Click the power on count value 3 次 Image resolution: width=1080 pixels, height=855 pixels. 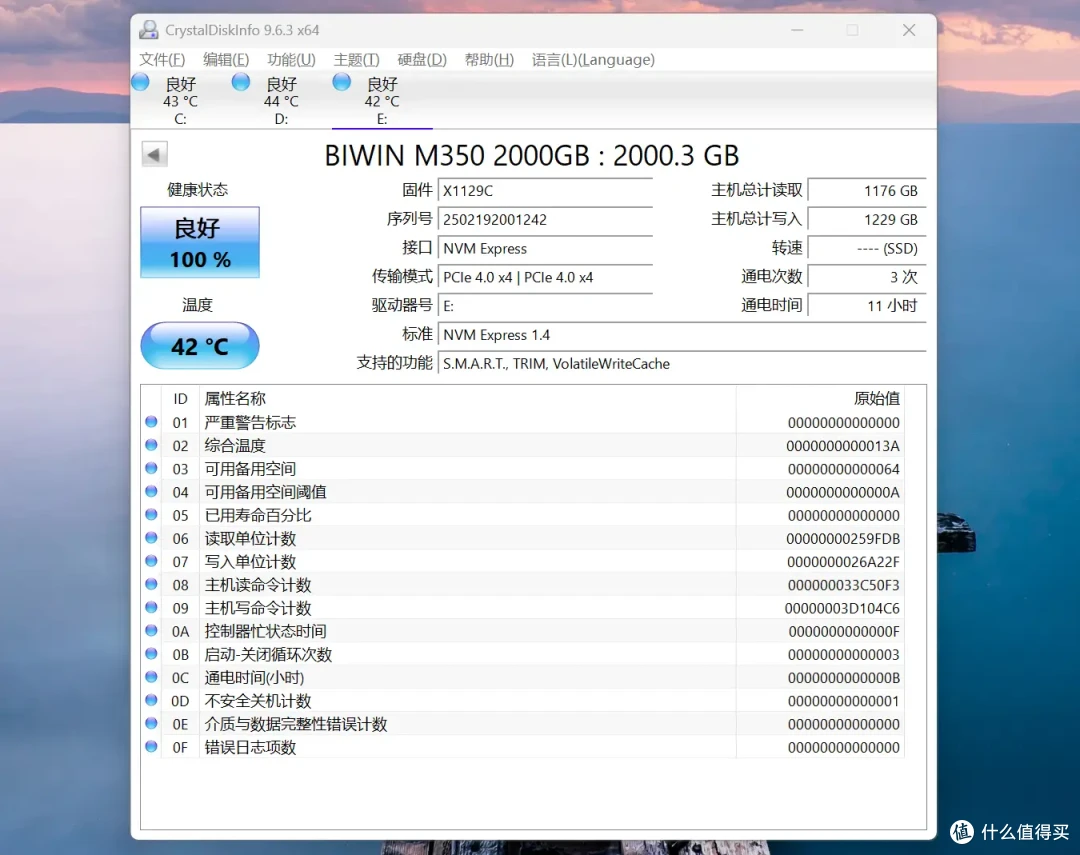866,278
